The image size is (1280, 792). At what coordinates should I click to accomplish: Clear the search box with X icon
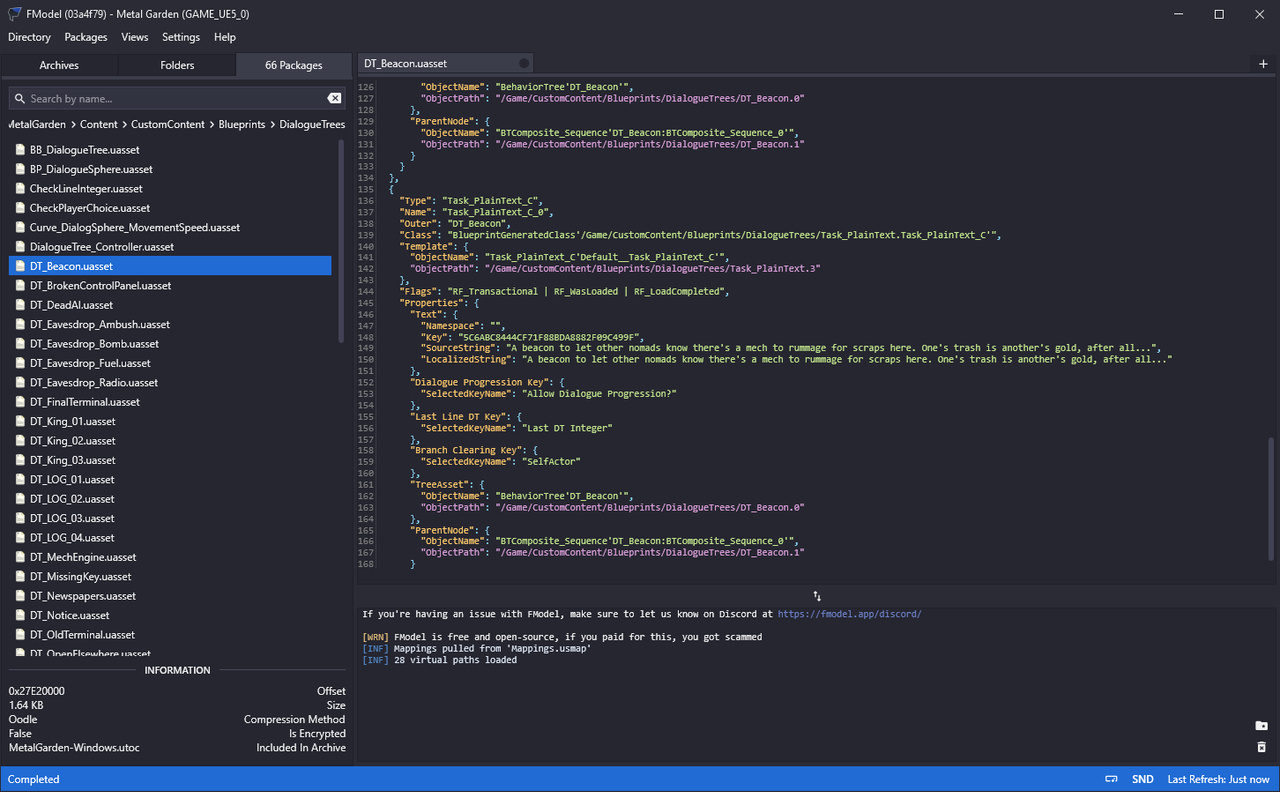(334, 98)
